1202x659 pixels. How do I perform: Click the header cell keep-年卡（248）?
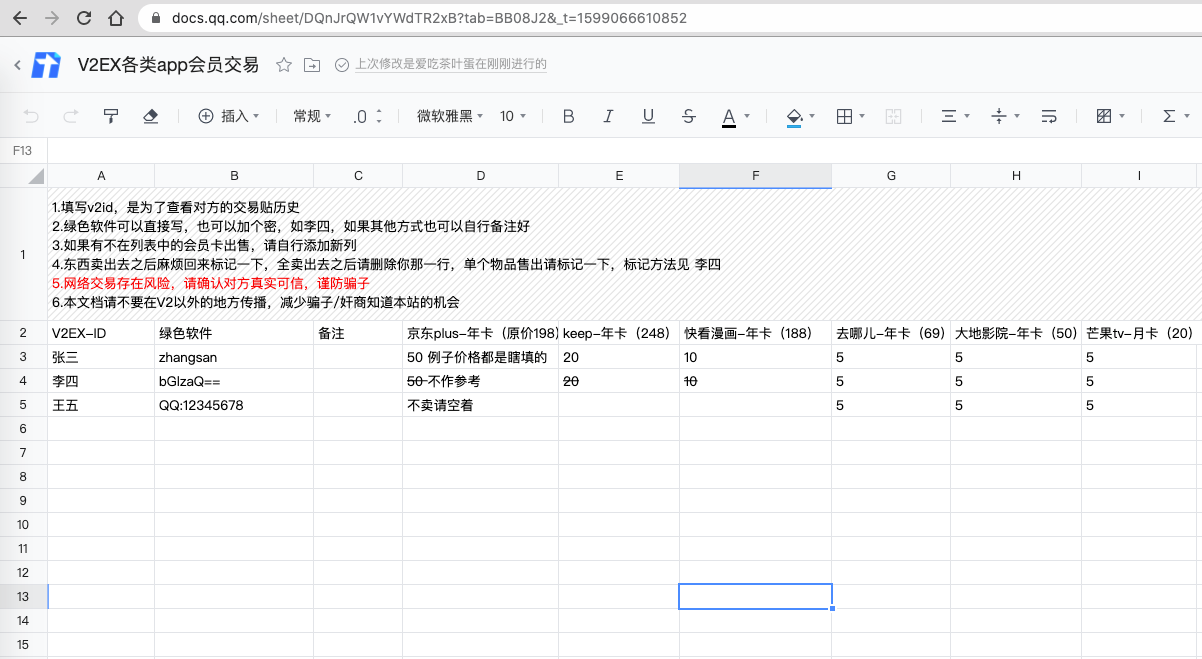[619, 333]
